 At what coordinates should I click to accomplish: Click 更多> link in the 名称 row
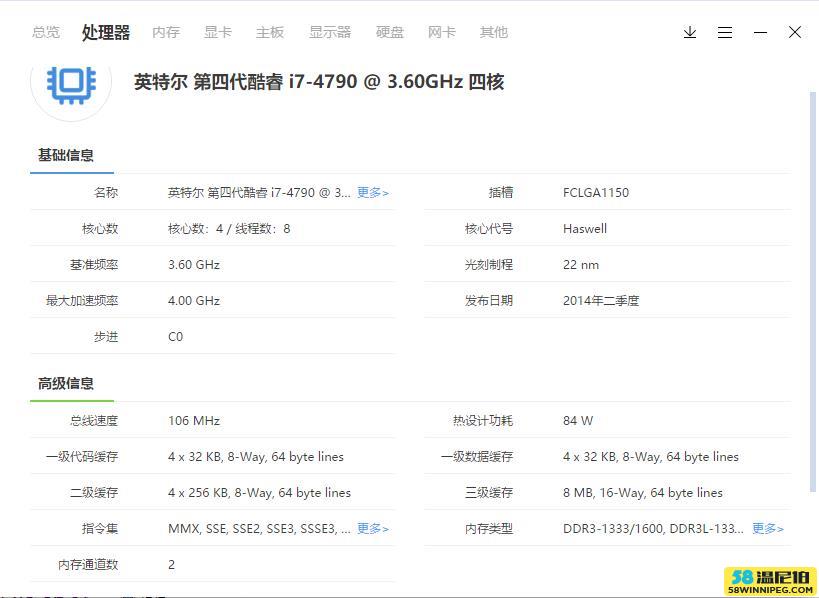373,193
